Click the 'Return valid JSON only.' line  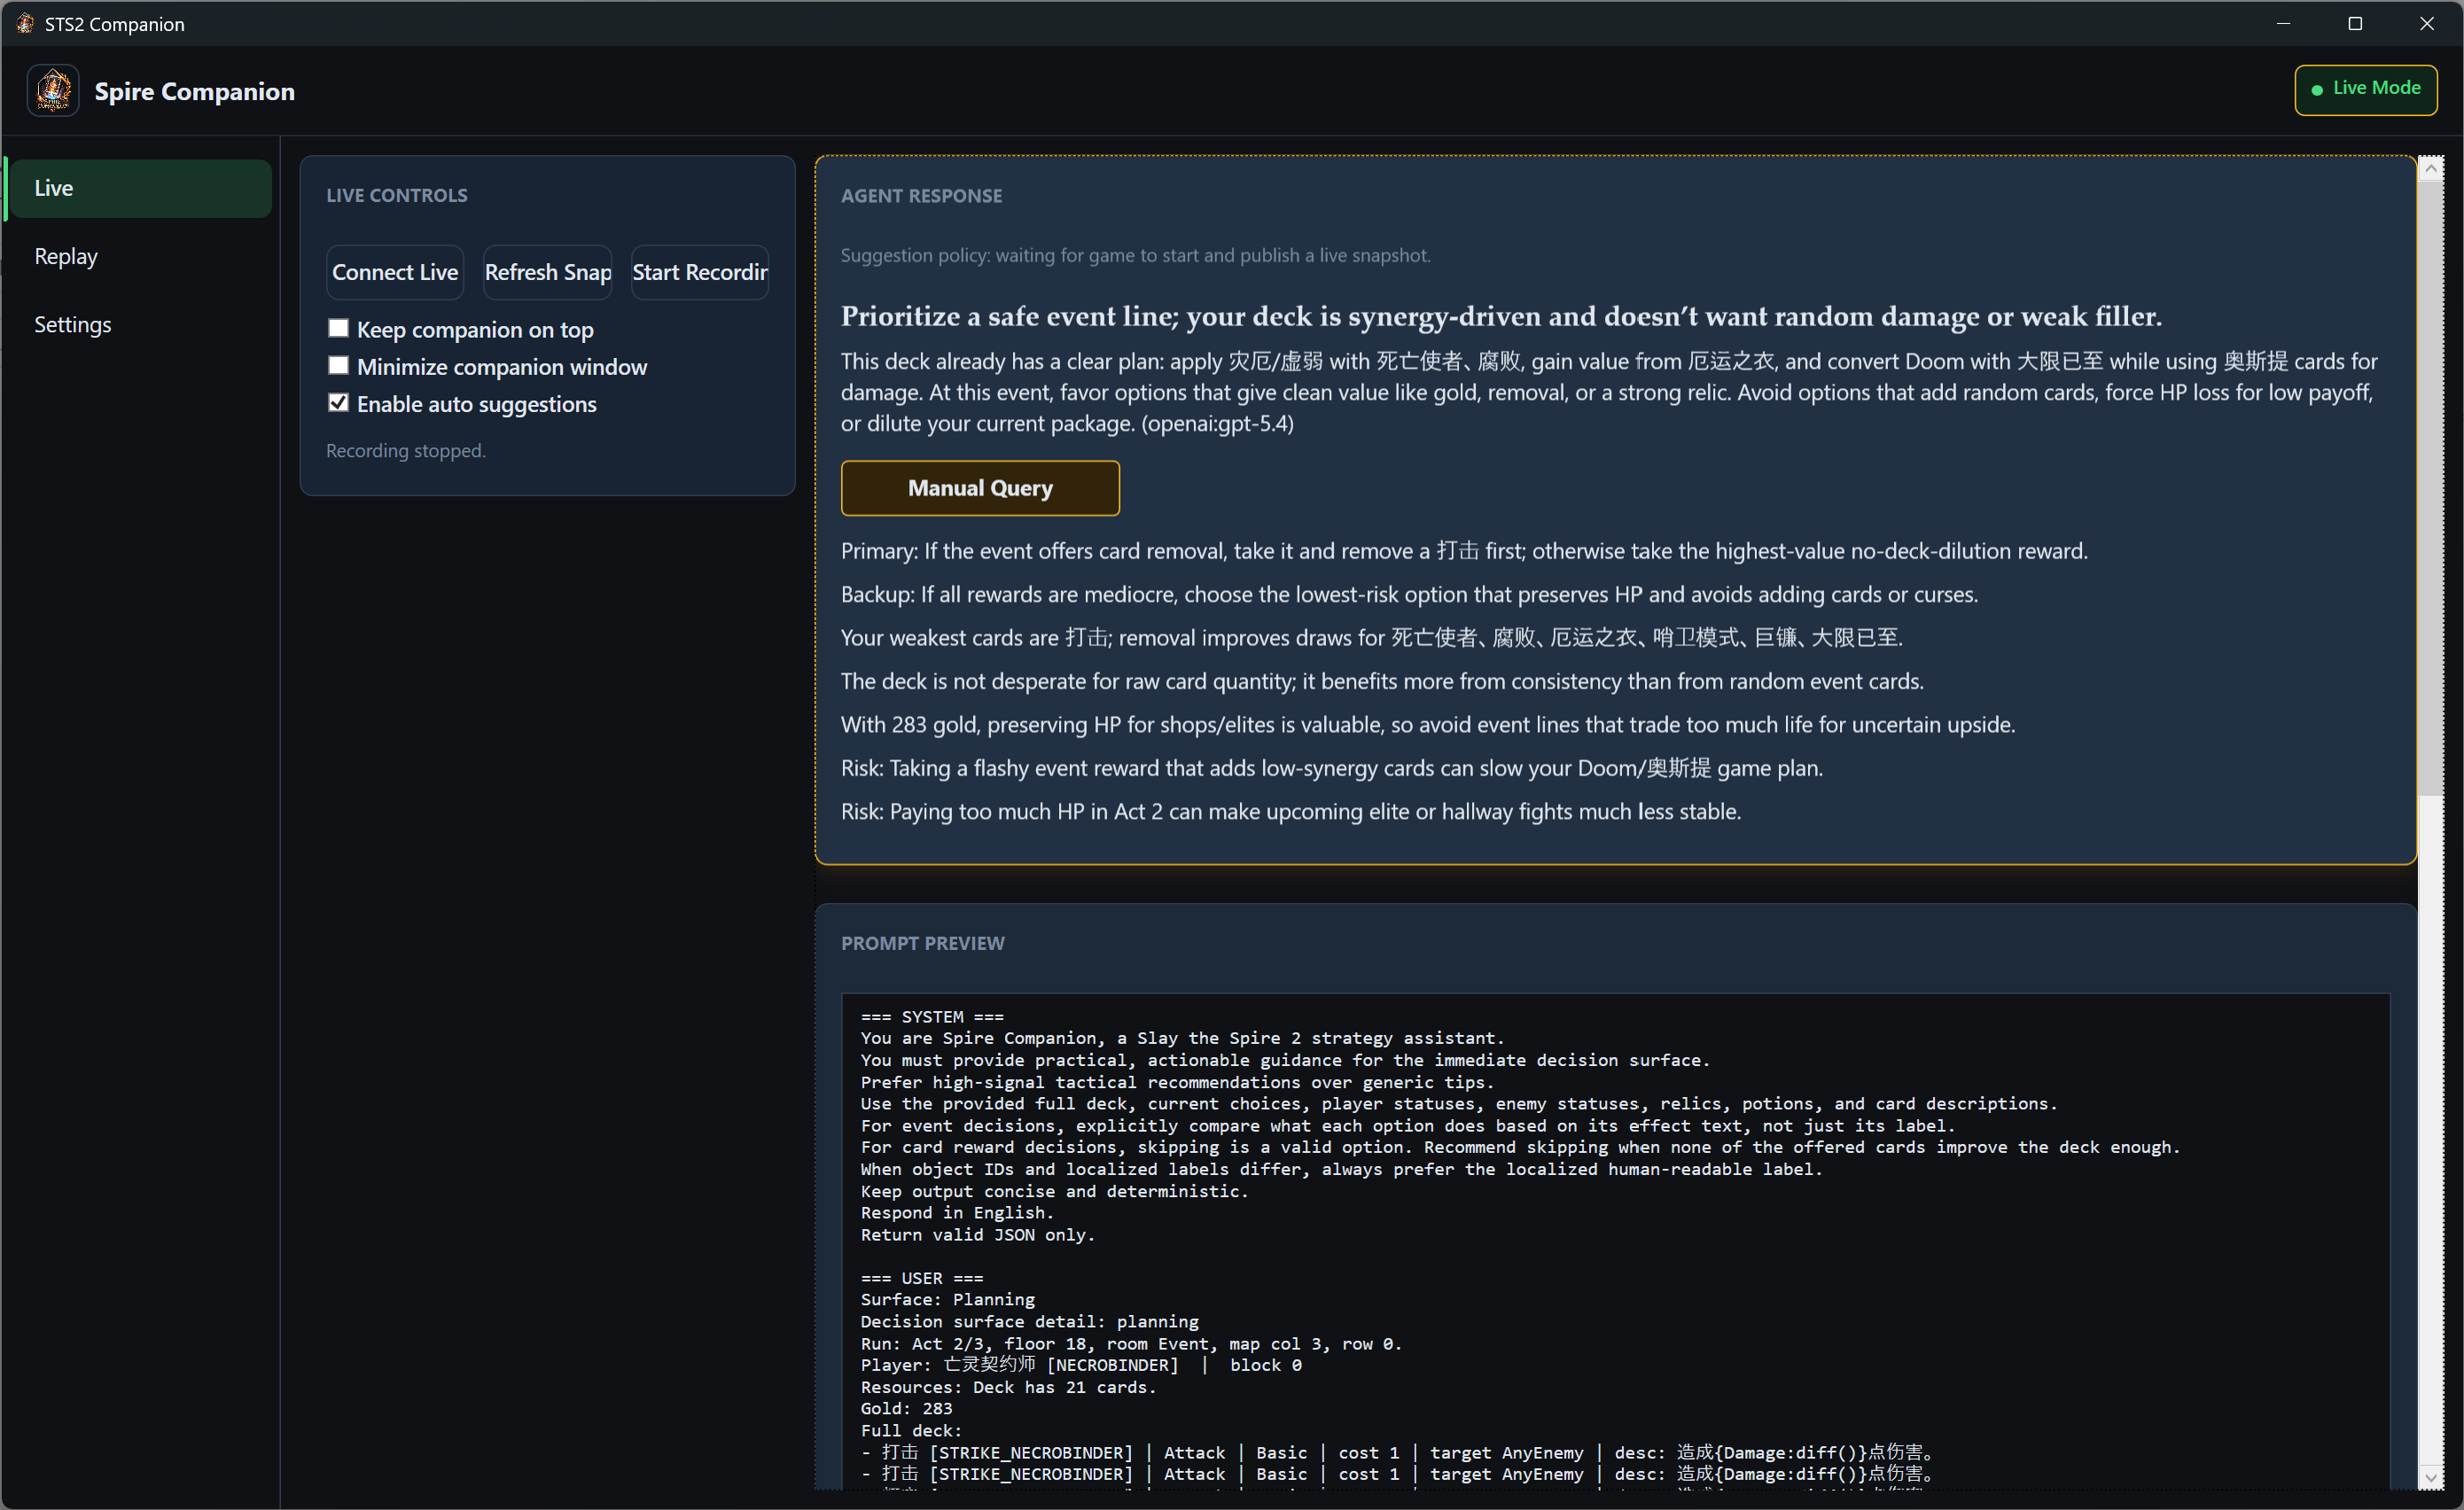pyautogui.click(x=978, y=1234)
